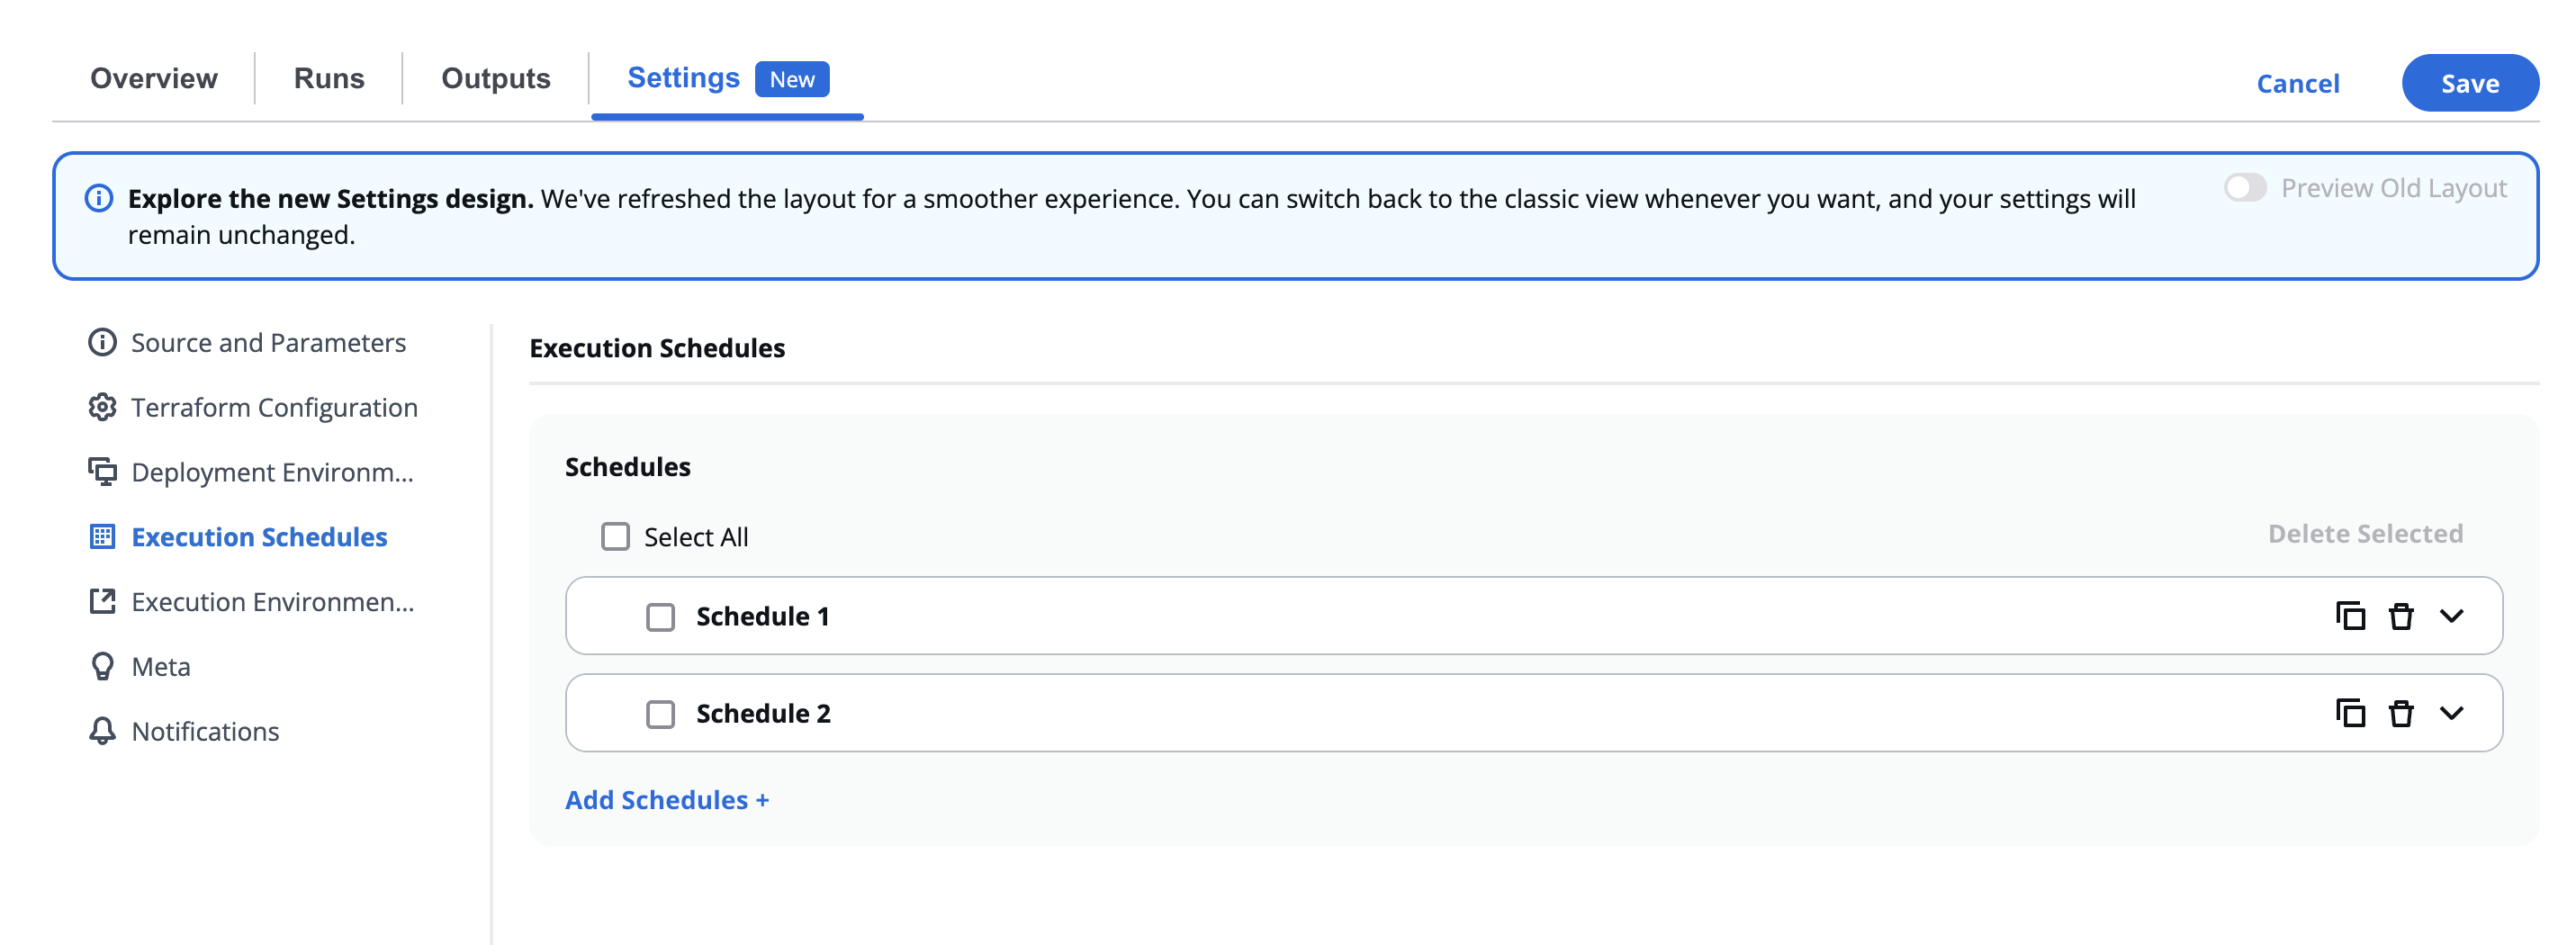Expand Schedule 2 details chevron
The height and width of the screenshot is (945, 2576).
pyautogui.click(x=2451, y=713)
